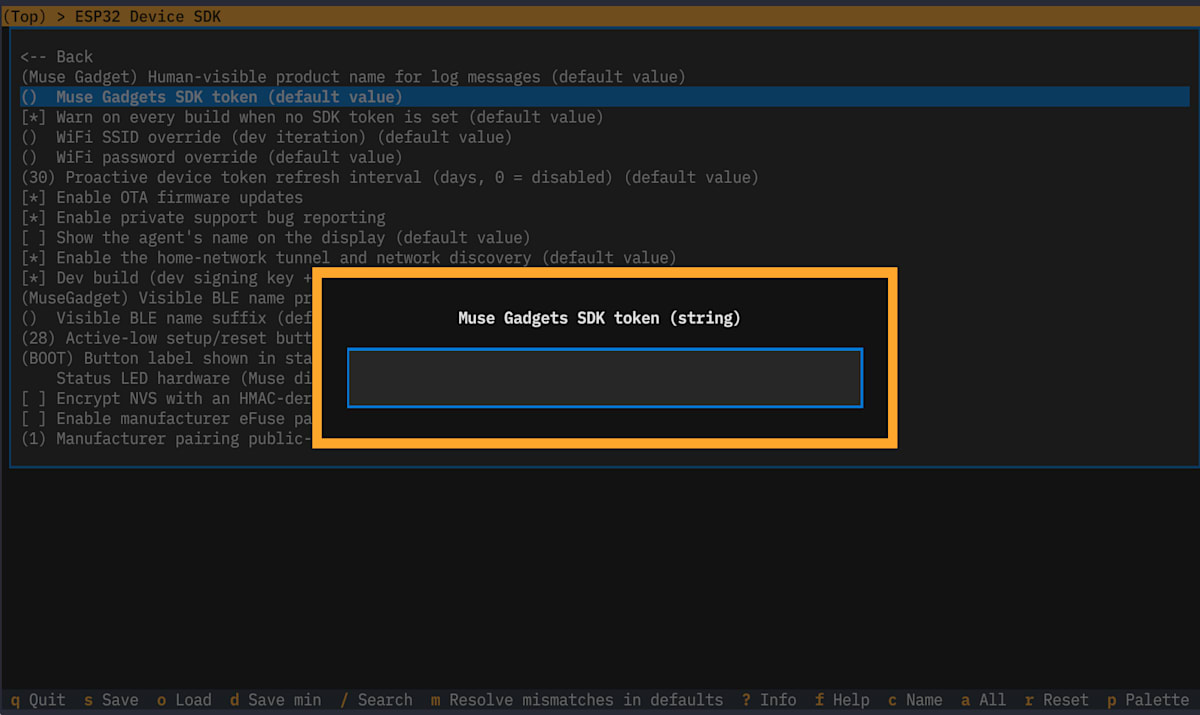This screenshot has height=715, width=1200.
Task: Choose Save min in the bottom bar
Action: pos(275,700)
